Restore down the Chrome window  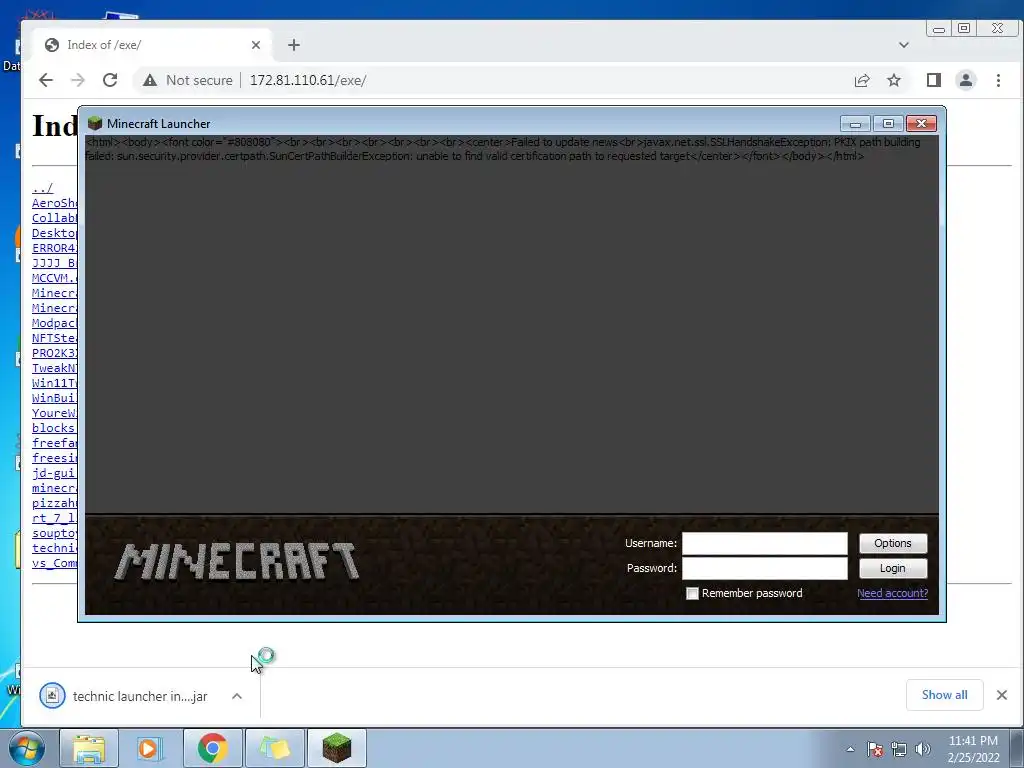pos(964,29)
